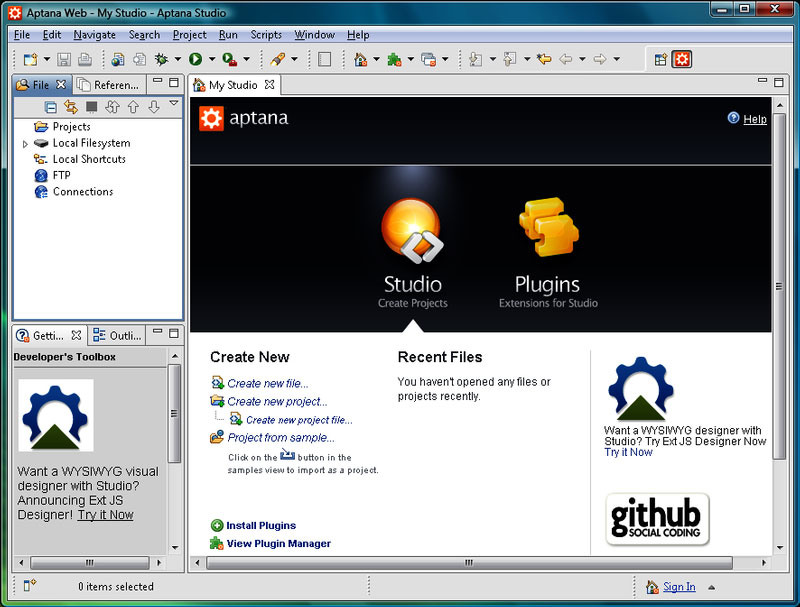The image size is (800, 607).
Task: Click the green Run button in toolbar
Action: (x=195, y=60)
